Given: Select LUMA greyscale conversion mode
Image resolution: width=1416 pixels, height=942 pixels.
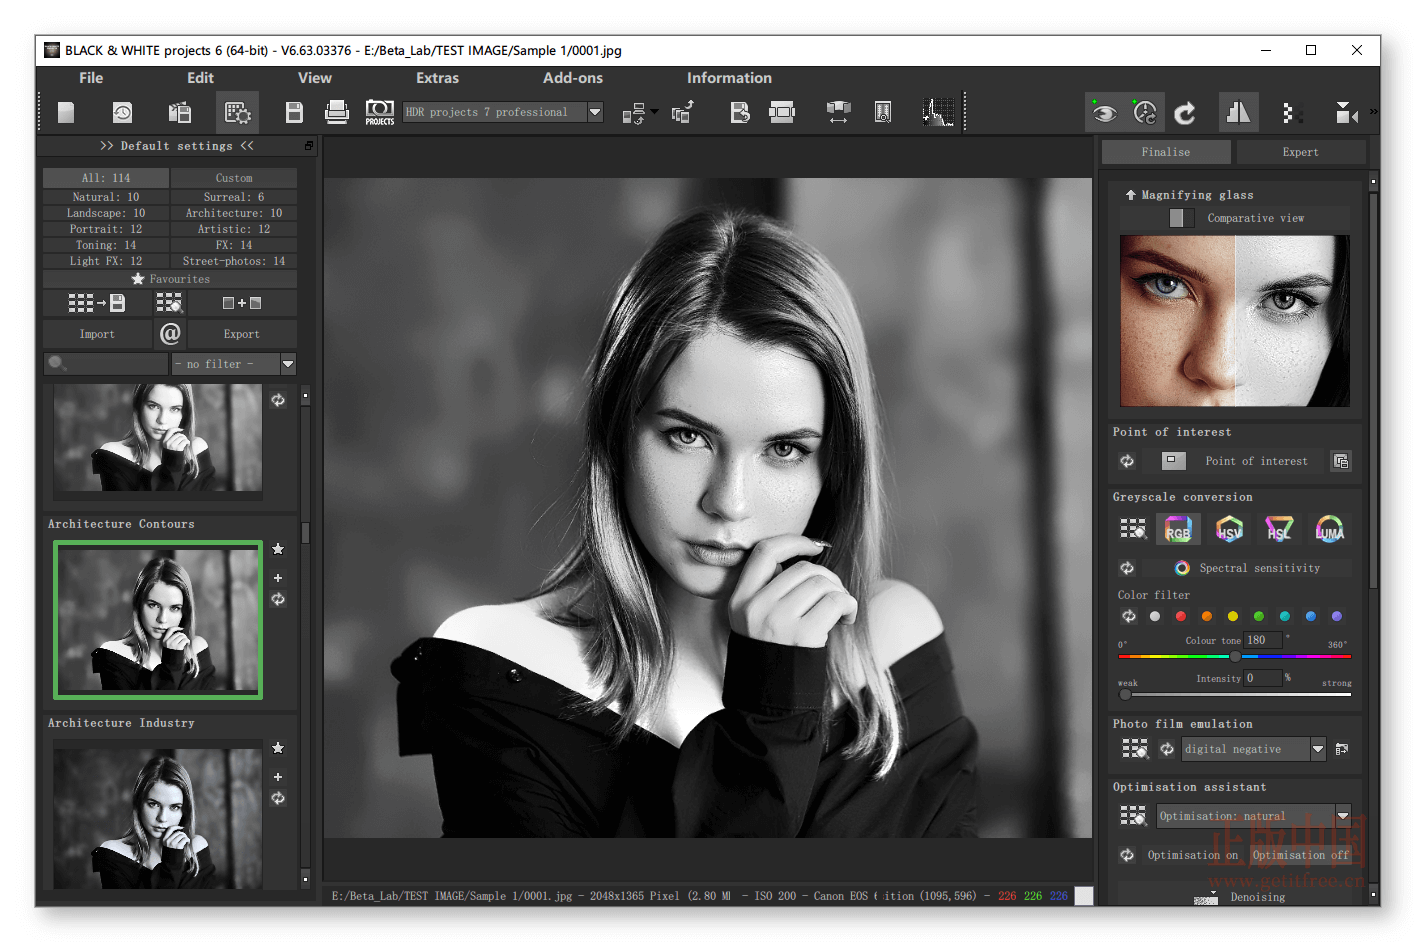Looking at the screenshot, I should (1329, 530).
